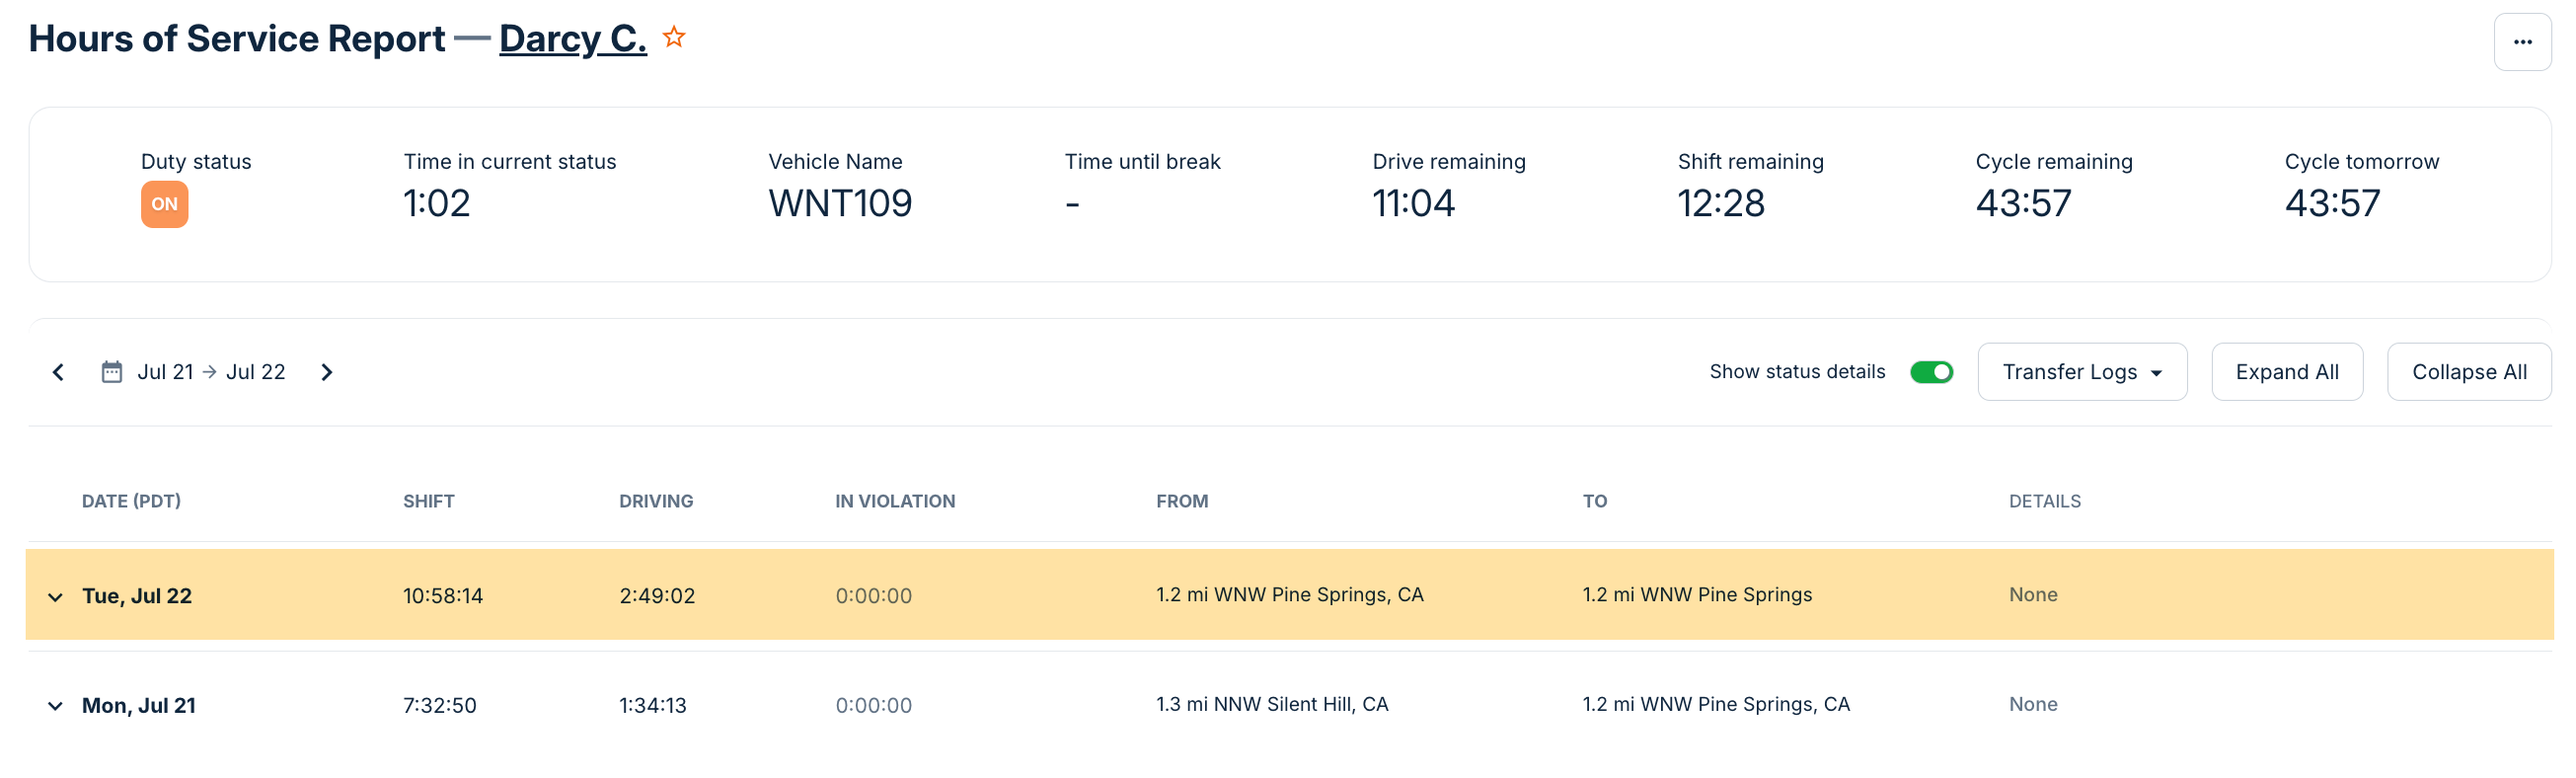Click the Collapse All button

[x=2468, y=372]
